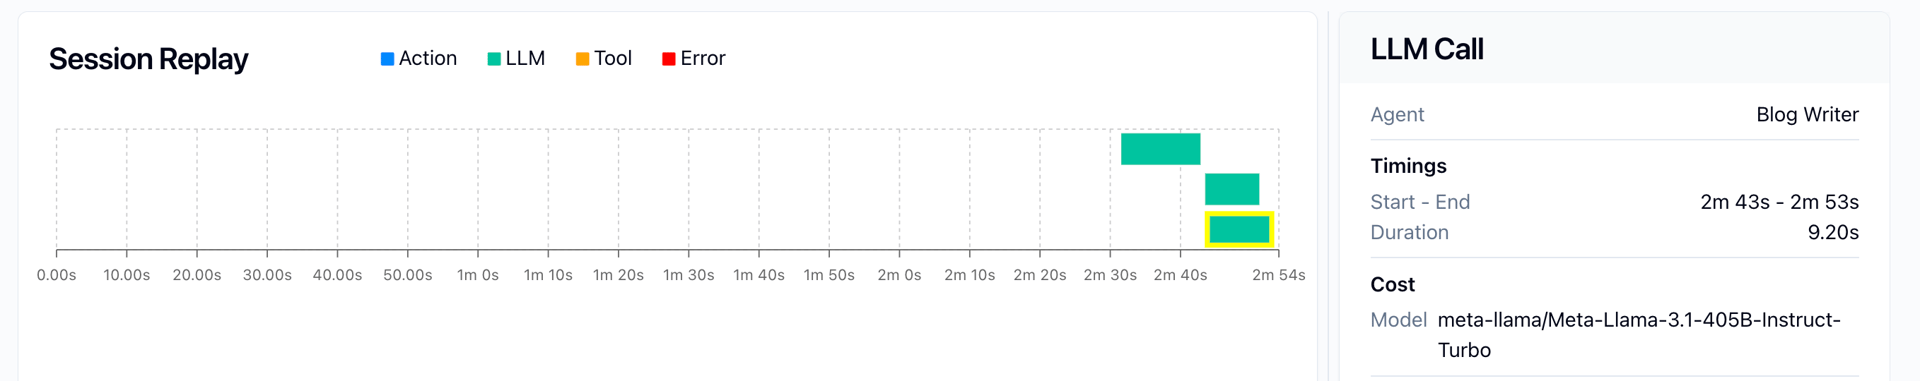Click the 2m 54s end-of-timeline label
The height and width of the screenshot is (381, 1920).
click(1278, 275)
